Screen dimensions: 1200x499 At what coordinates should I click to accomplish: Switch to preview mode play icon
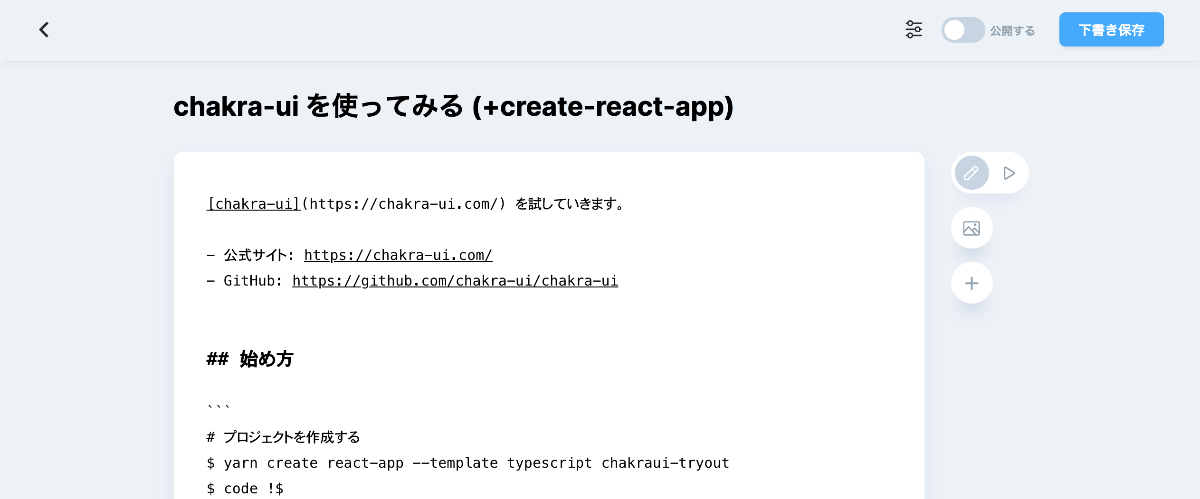click(x=1009, y=173)
